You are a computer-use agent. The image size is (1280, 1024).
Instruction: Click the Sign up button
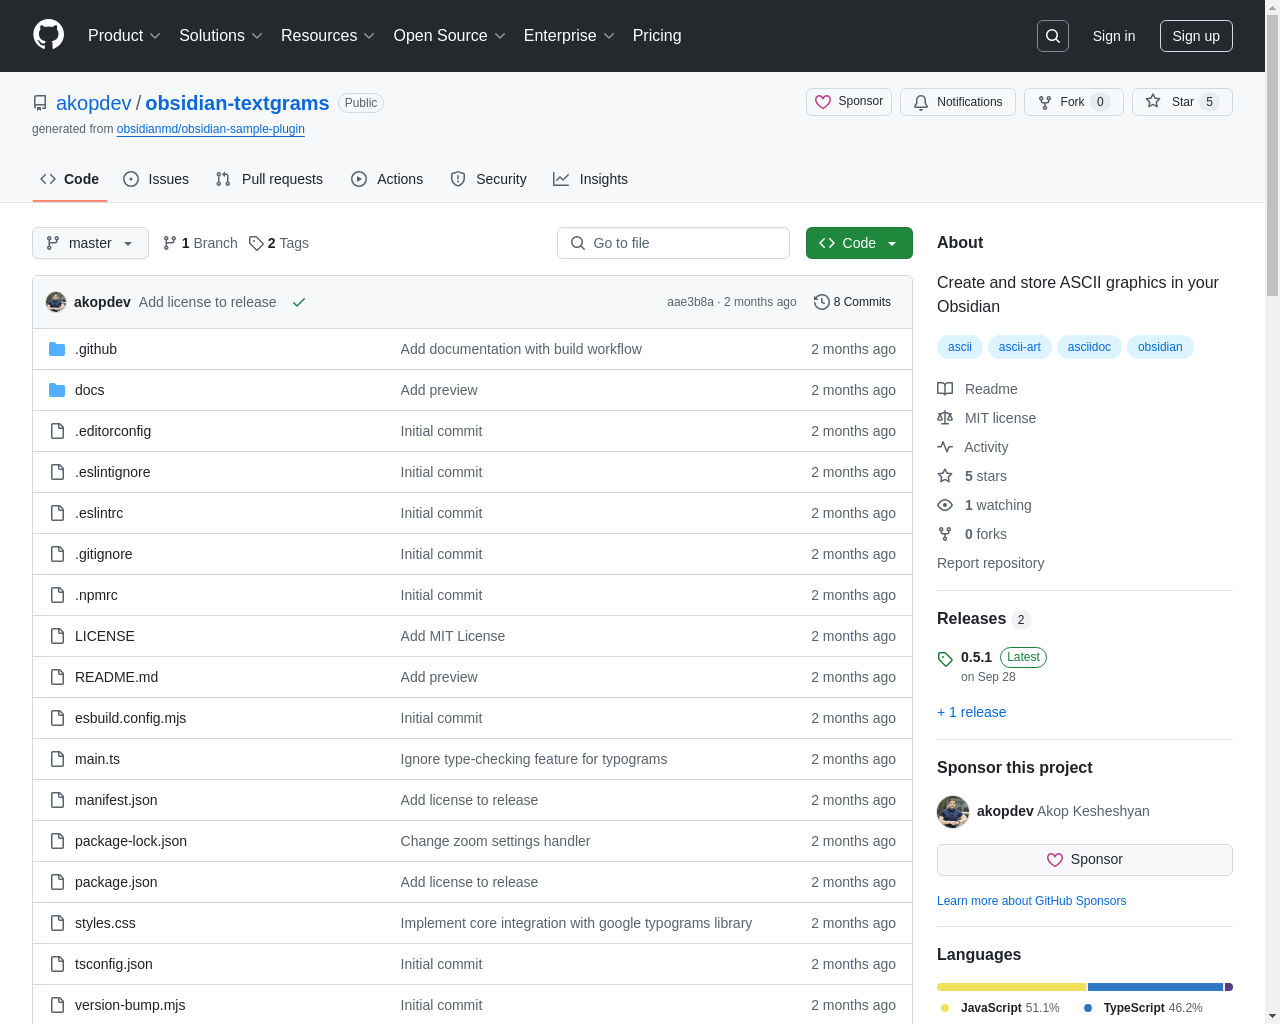pos(1196,36)
